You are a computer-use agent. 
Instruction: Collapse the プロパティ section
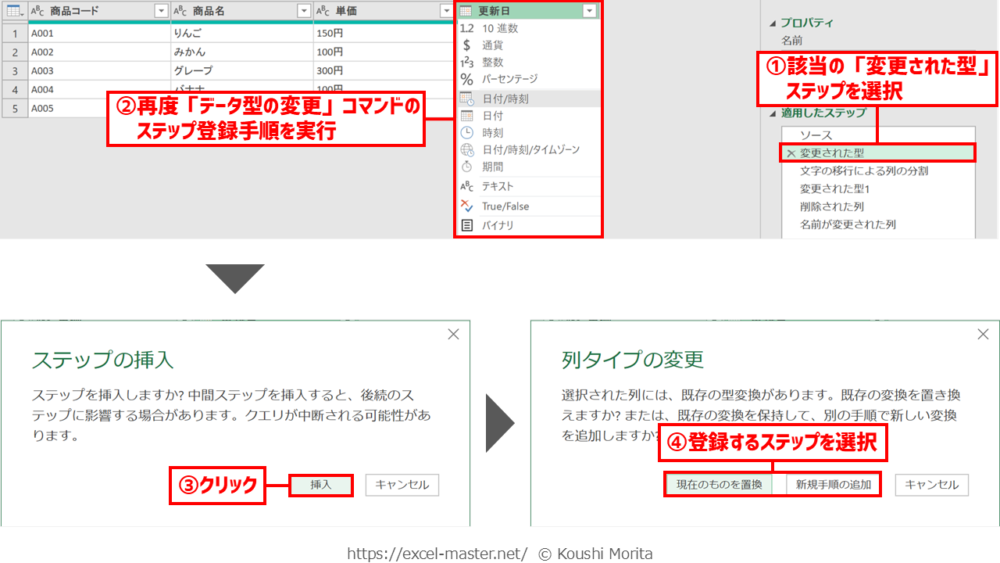pos(772,23)
